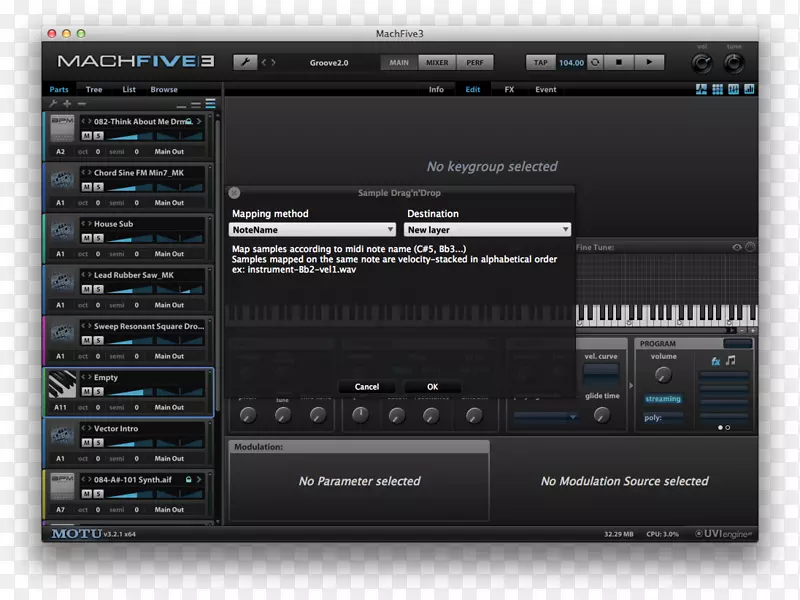This screenshot has height=600, width=800.
Task: Open the wrench settings button in header
Action: pyautogui.click(x=245, y=62)
